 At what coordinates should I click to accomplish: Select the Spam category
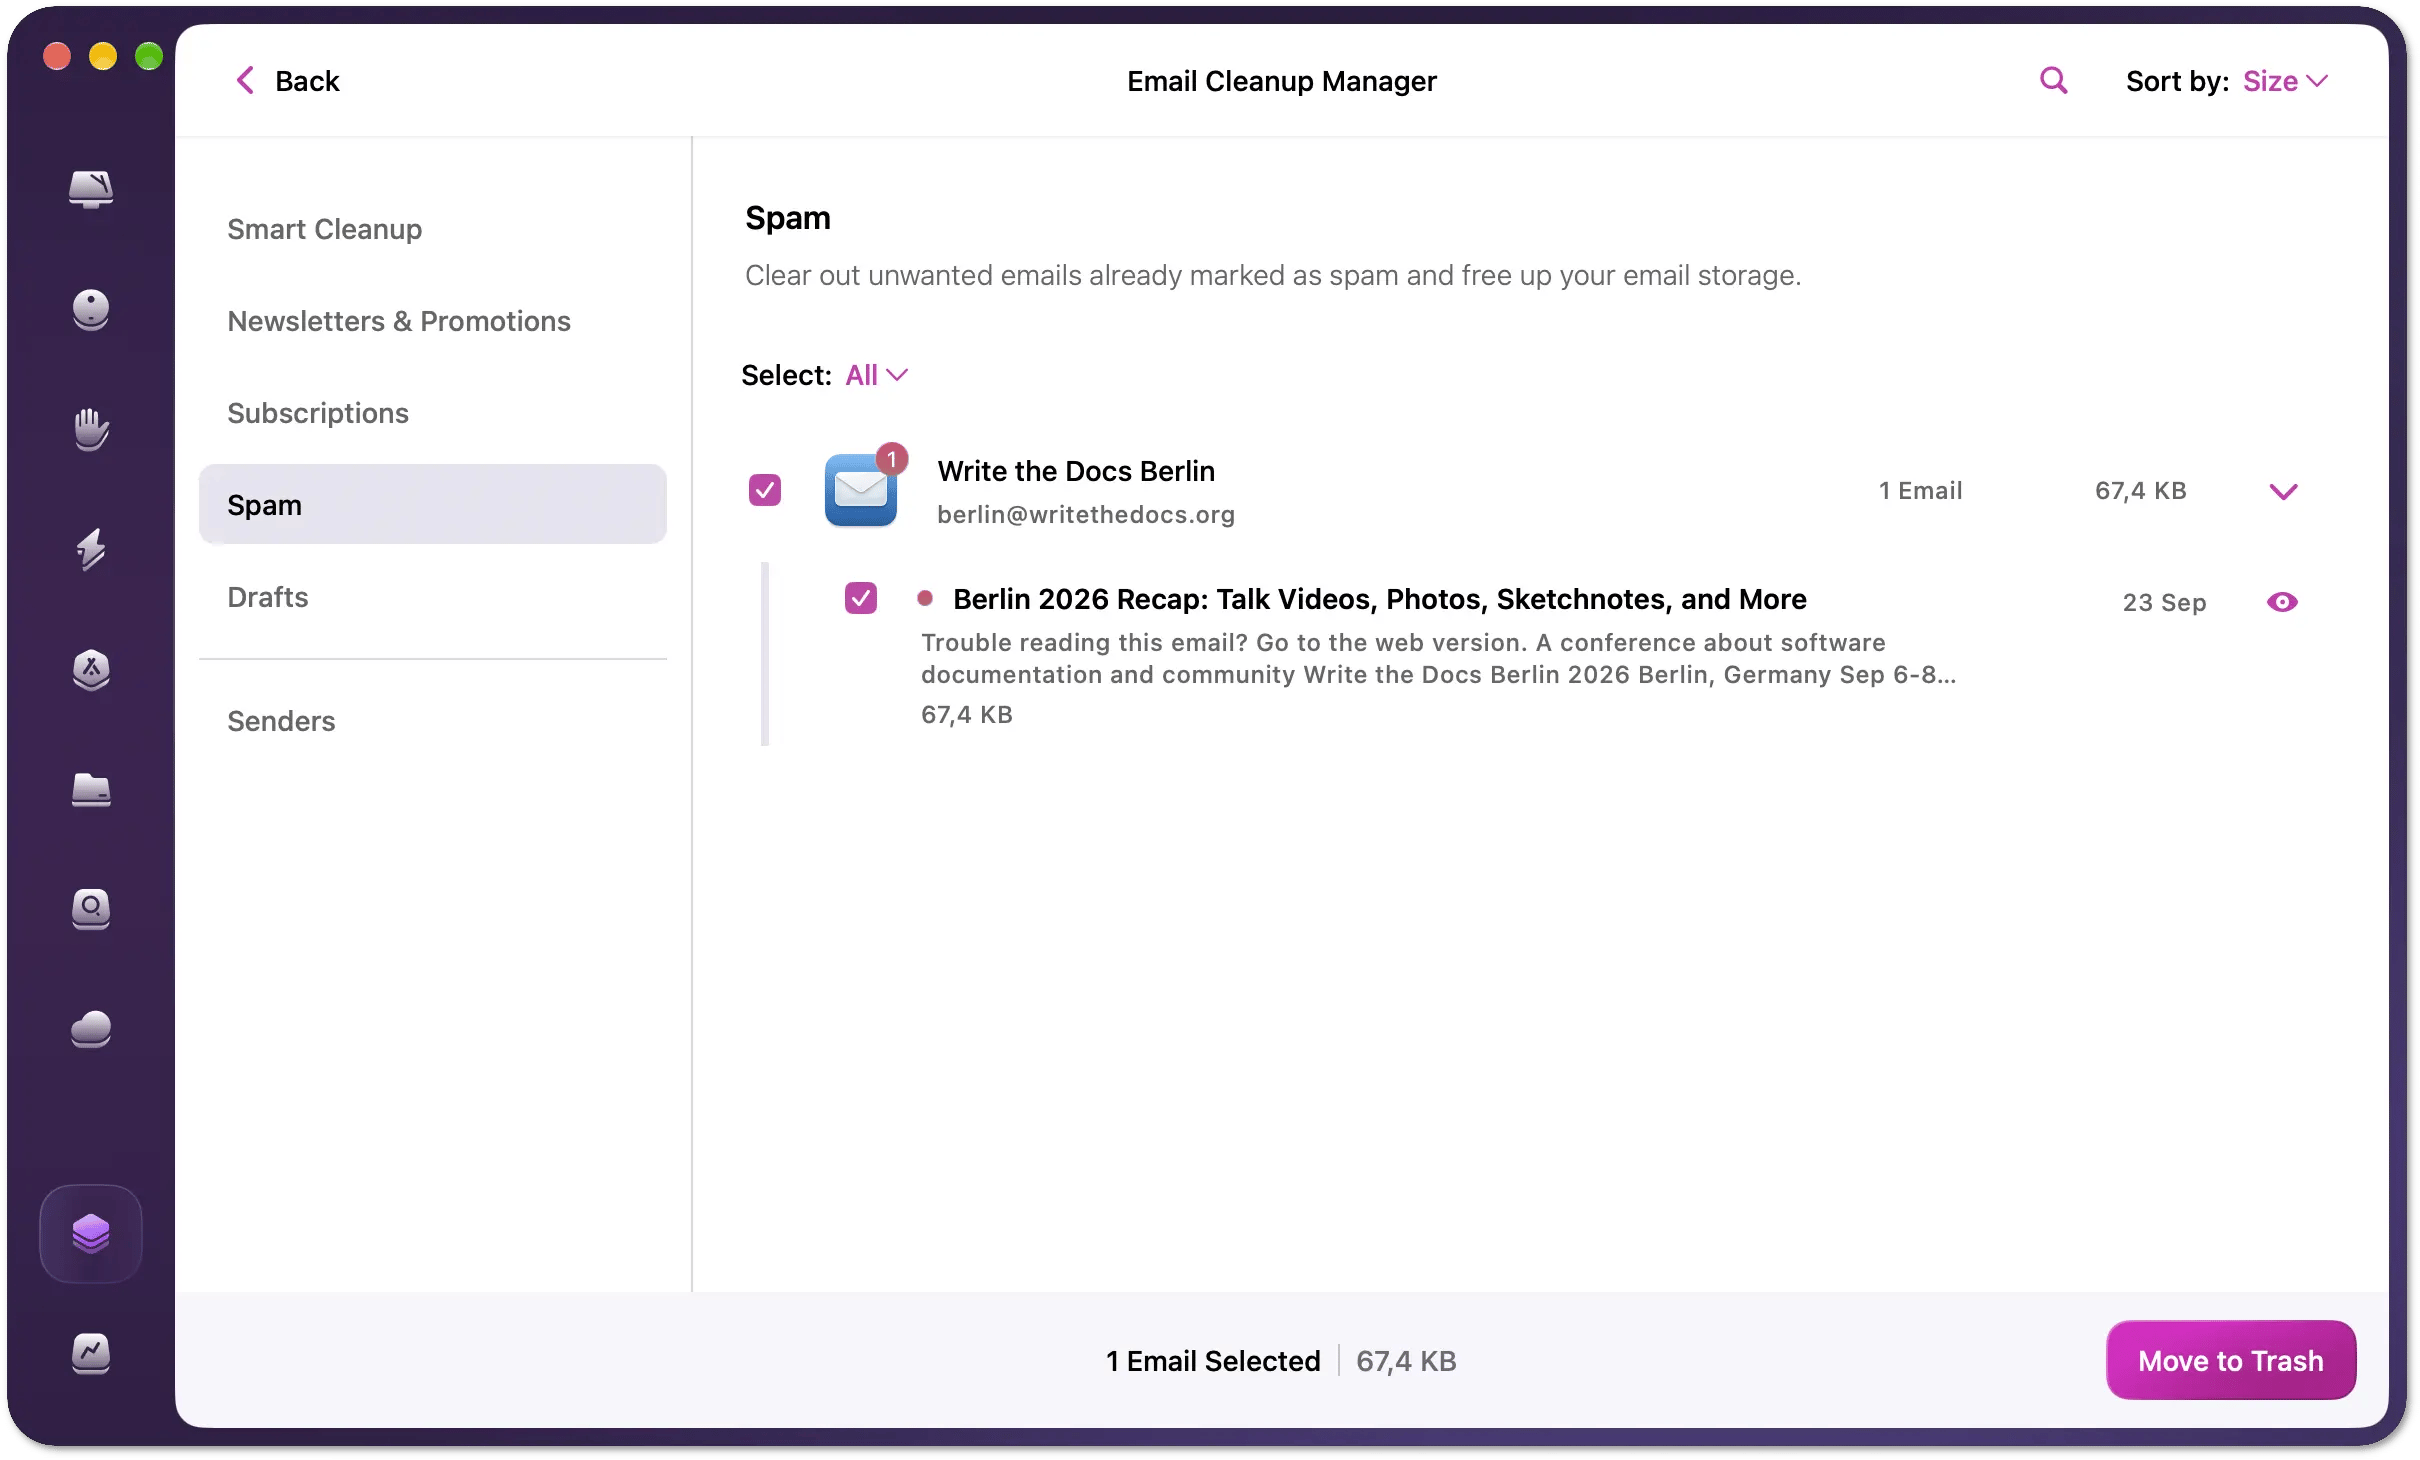click(433, 504)
